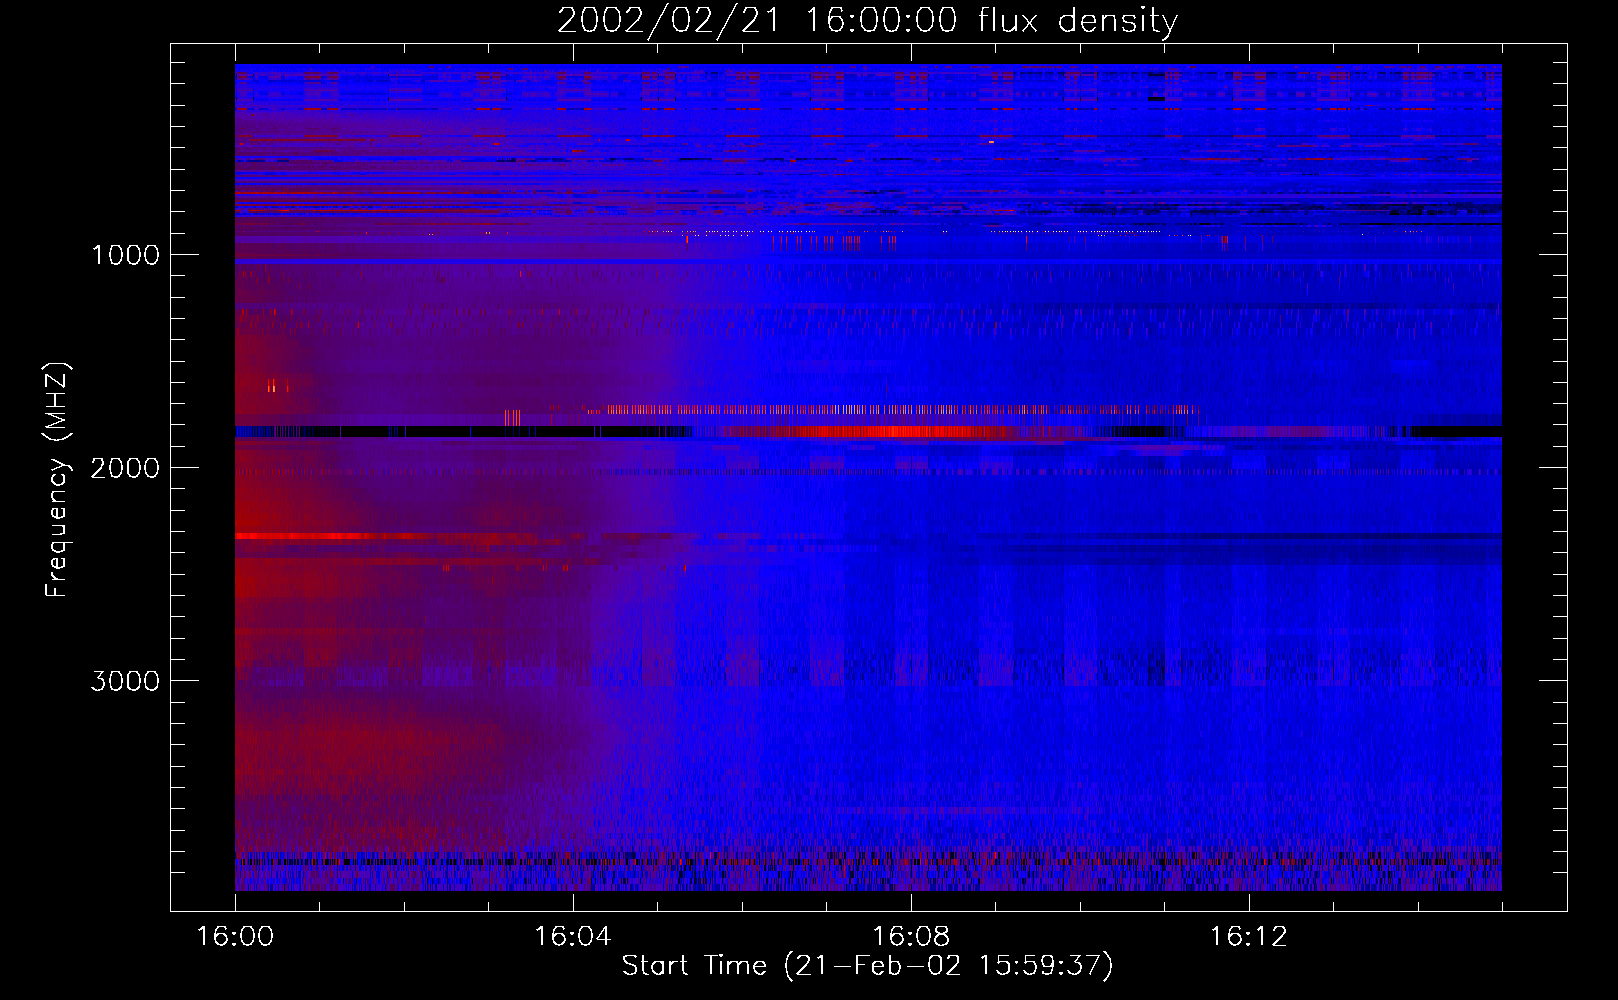This screenshot has width=1618, height=1000.
Task: Click the '1000' frequency axis label
Action: pyautogui.click(x=125, y=255)
